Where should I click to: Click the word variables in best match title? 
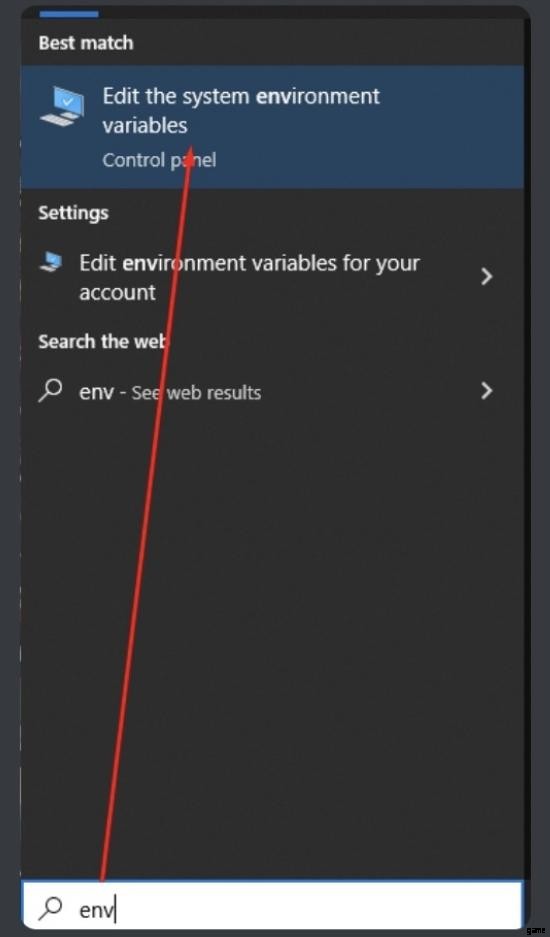click(x=145, y=125)
